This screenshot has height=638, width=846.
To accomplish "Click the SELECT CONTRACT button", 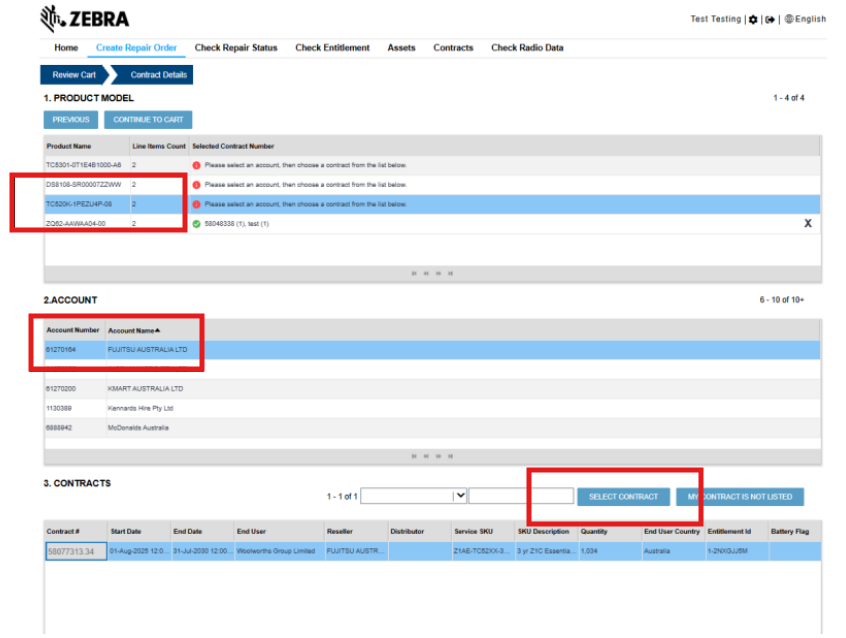I will pyautogui.click(x=623, y=497).
